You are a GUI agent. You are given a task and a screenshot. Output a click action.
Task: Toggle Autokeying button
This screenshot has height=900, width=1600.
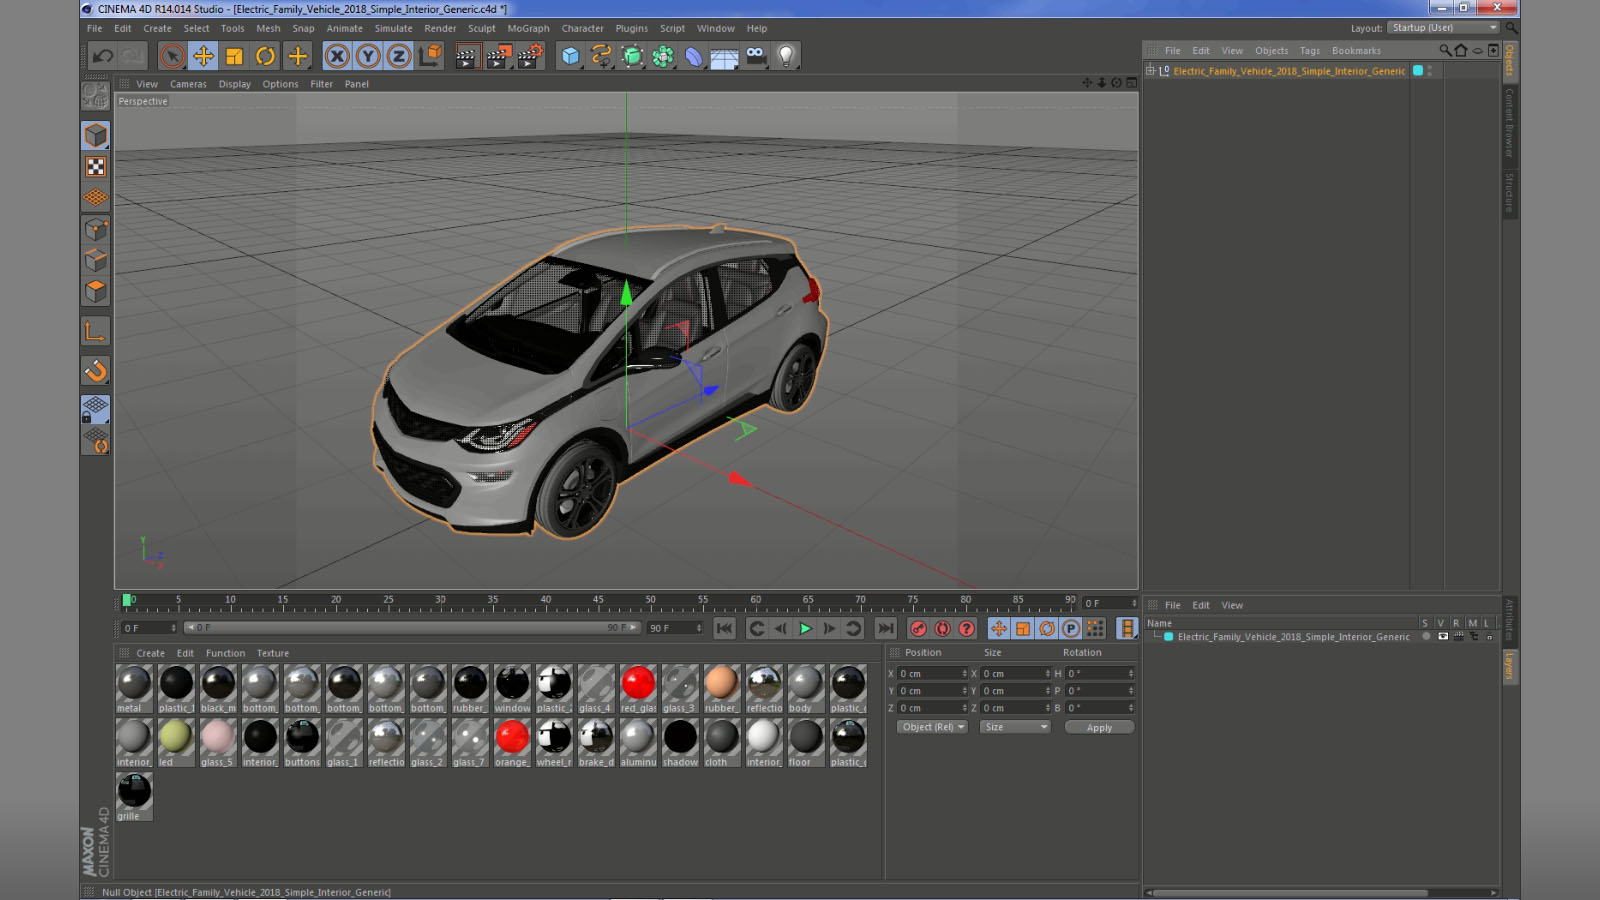coord(942,628)
